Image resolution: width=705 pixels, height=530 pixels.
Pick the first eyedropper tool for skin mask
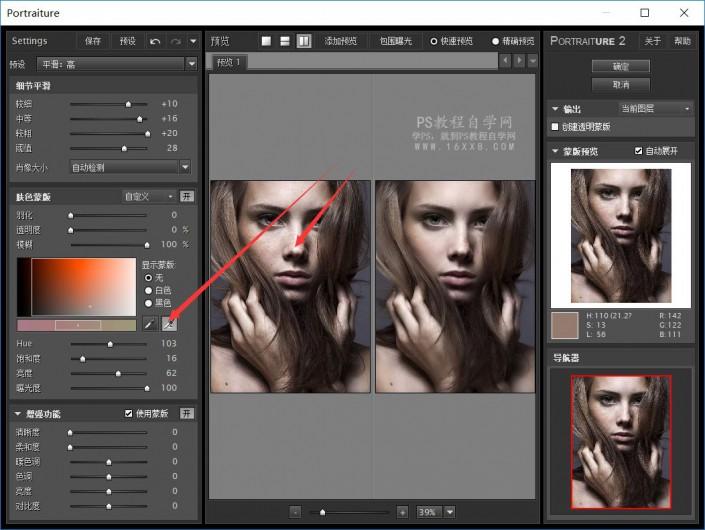click(149, 324)
